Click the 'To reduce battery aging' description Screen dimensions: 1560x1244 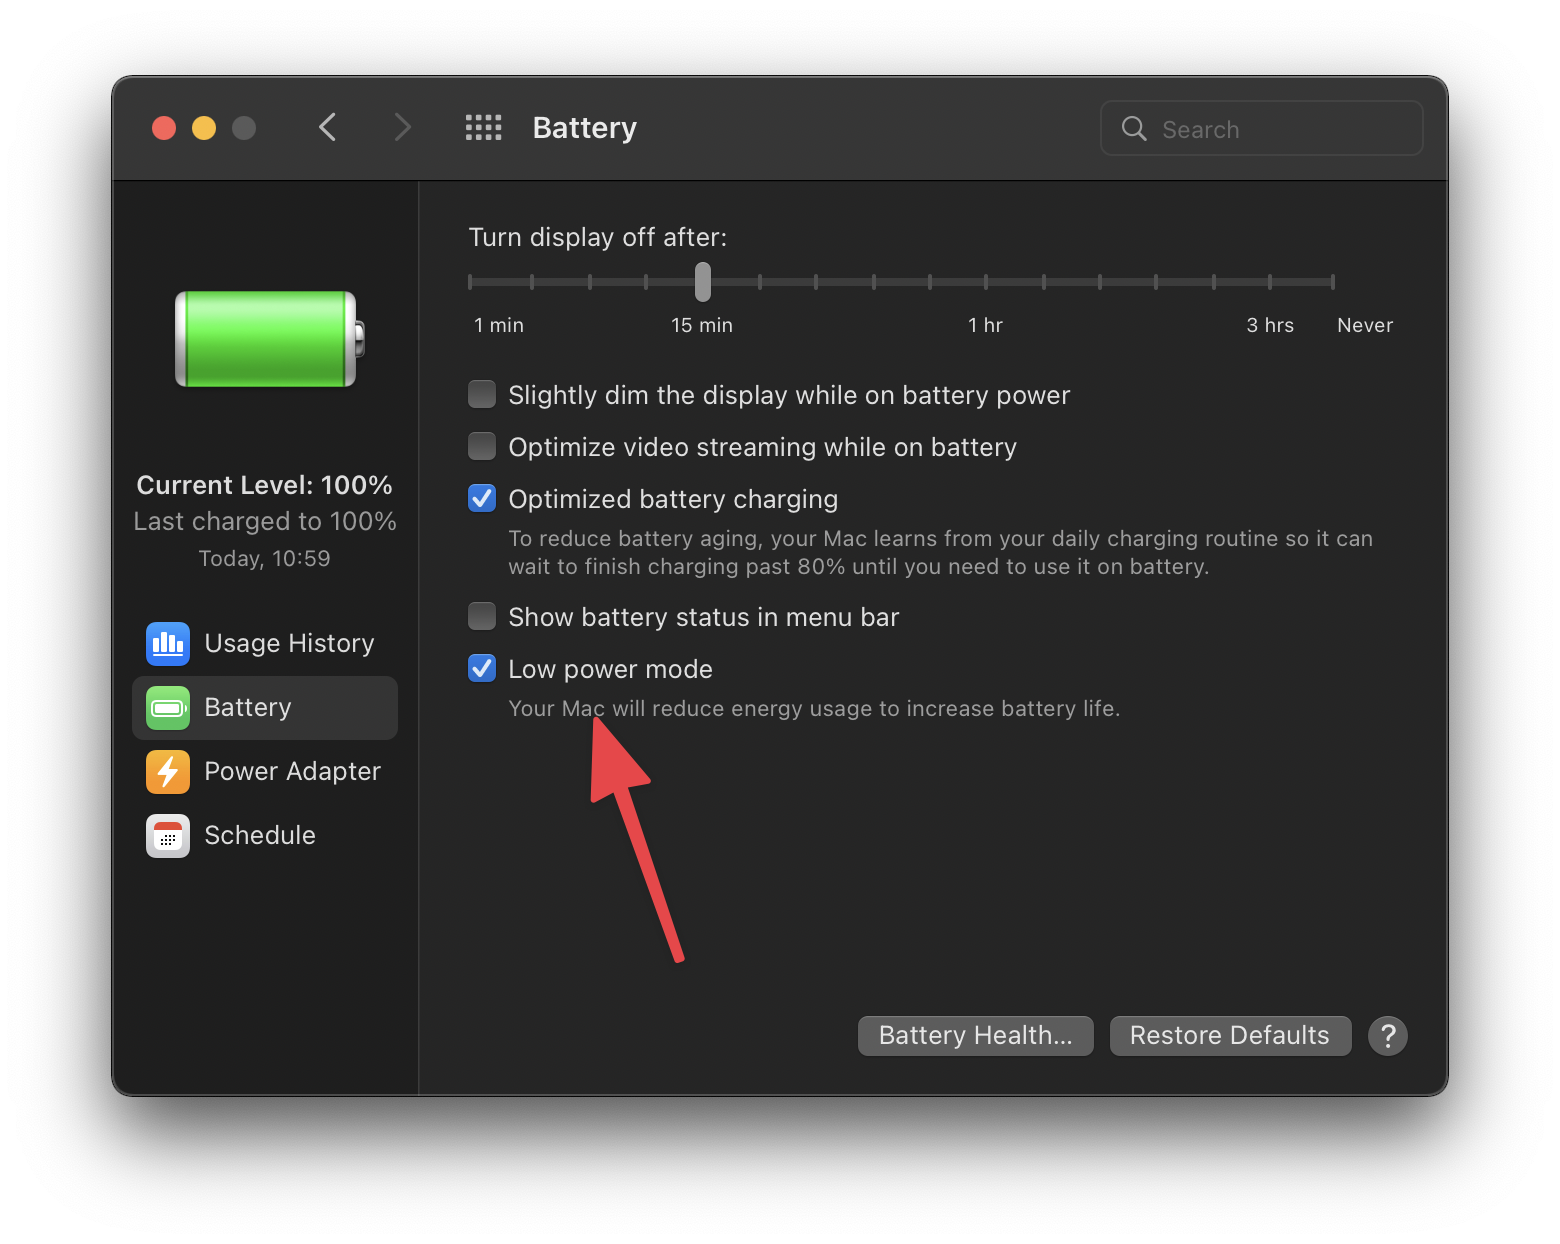click(x=940, y=552)
